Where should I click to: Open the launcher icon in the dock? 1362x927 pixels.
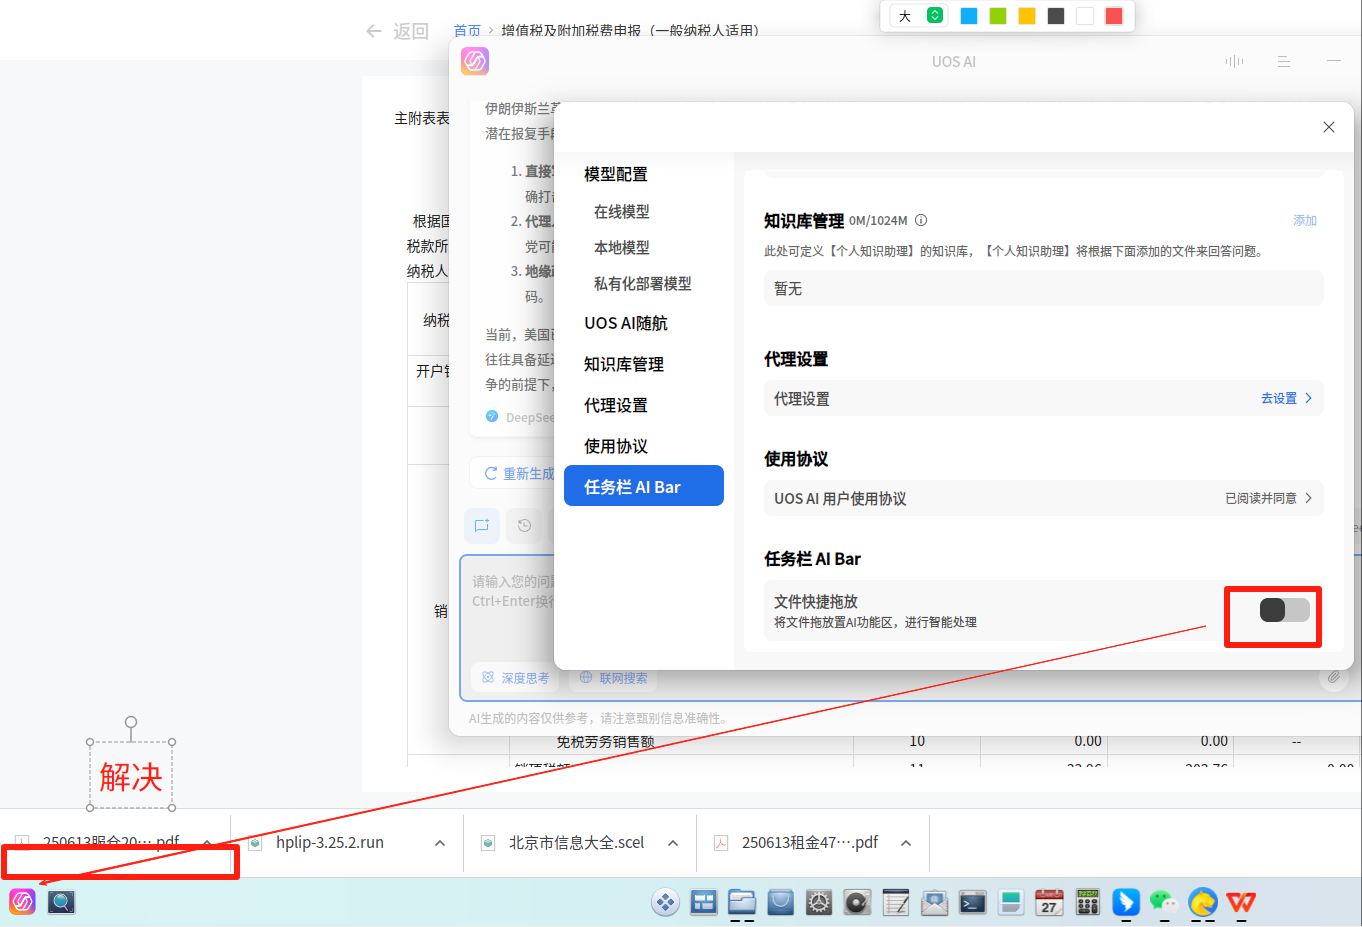[665, 902]
